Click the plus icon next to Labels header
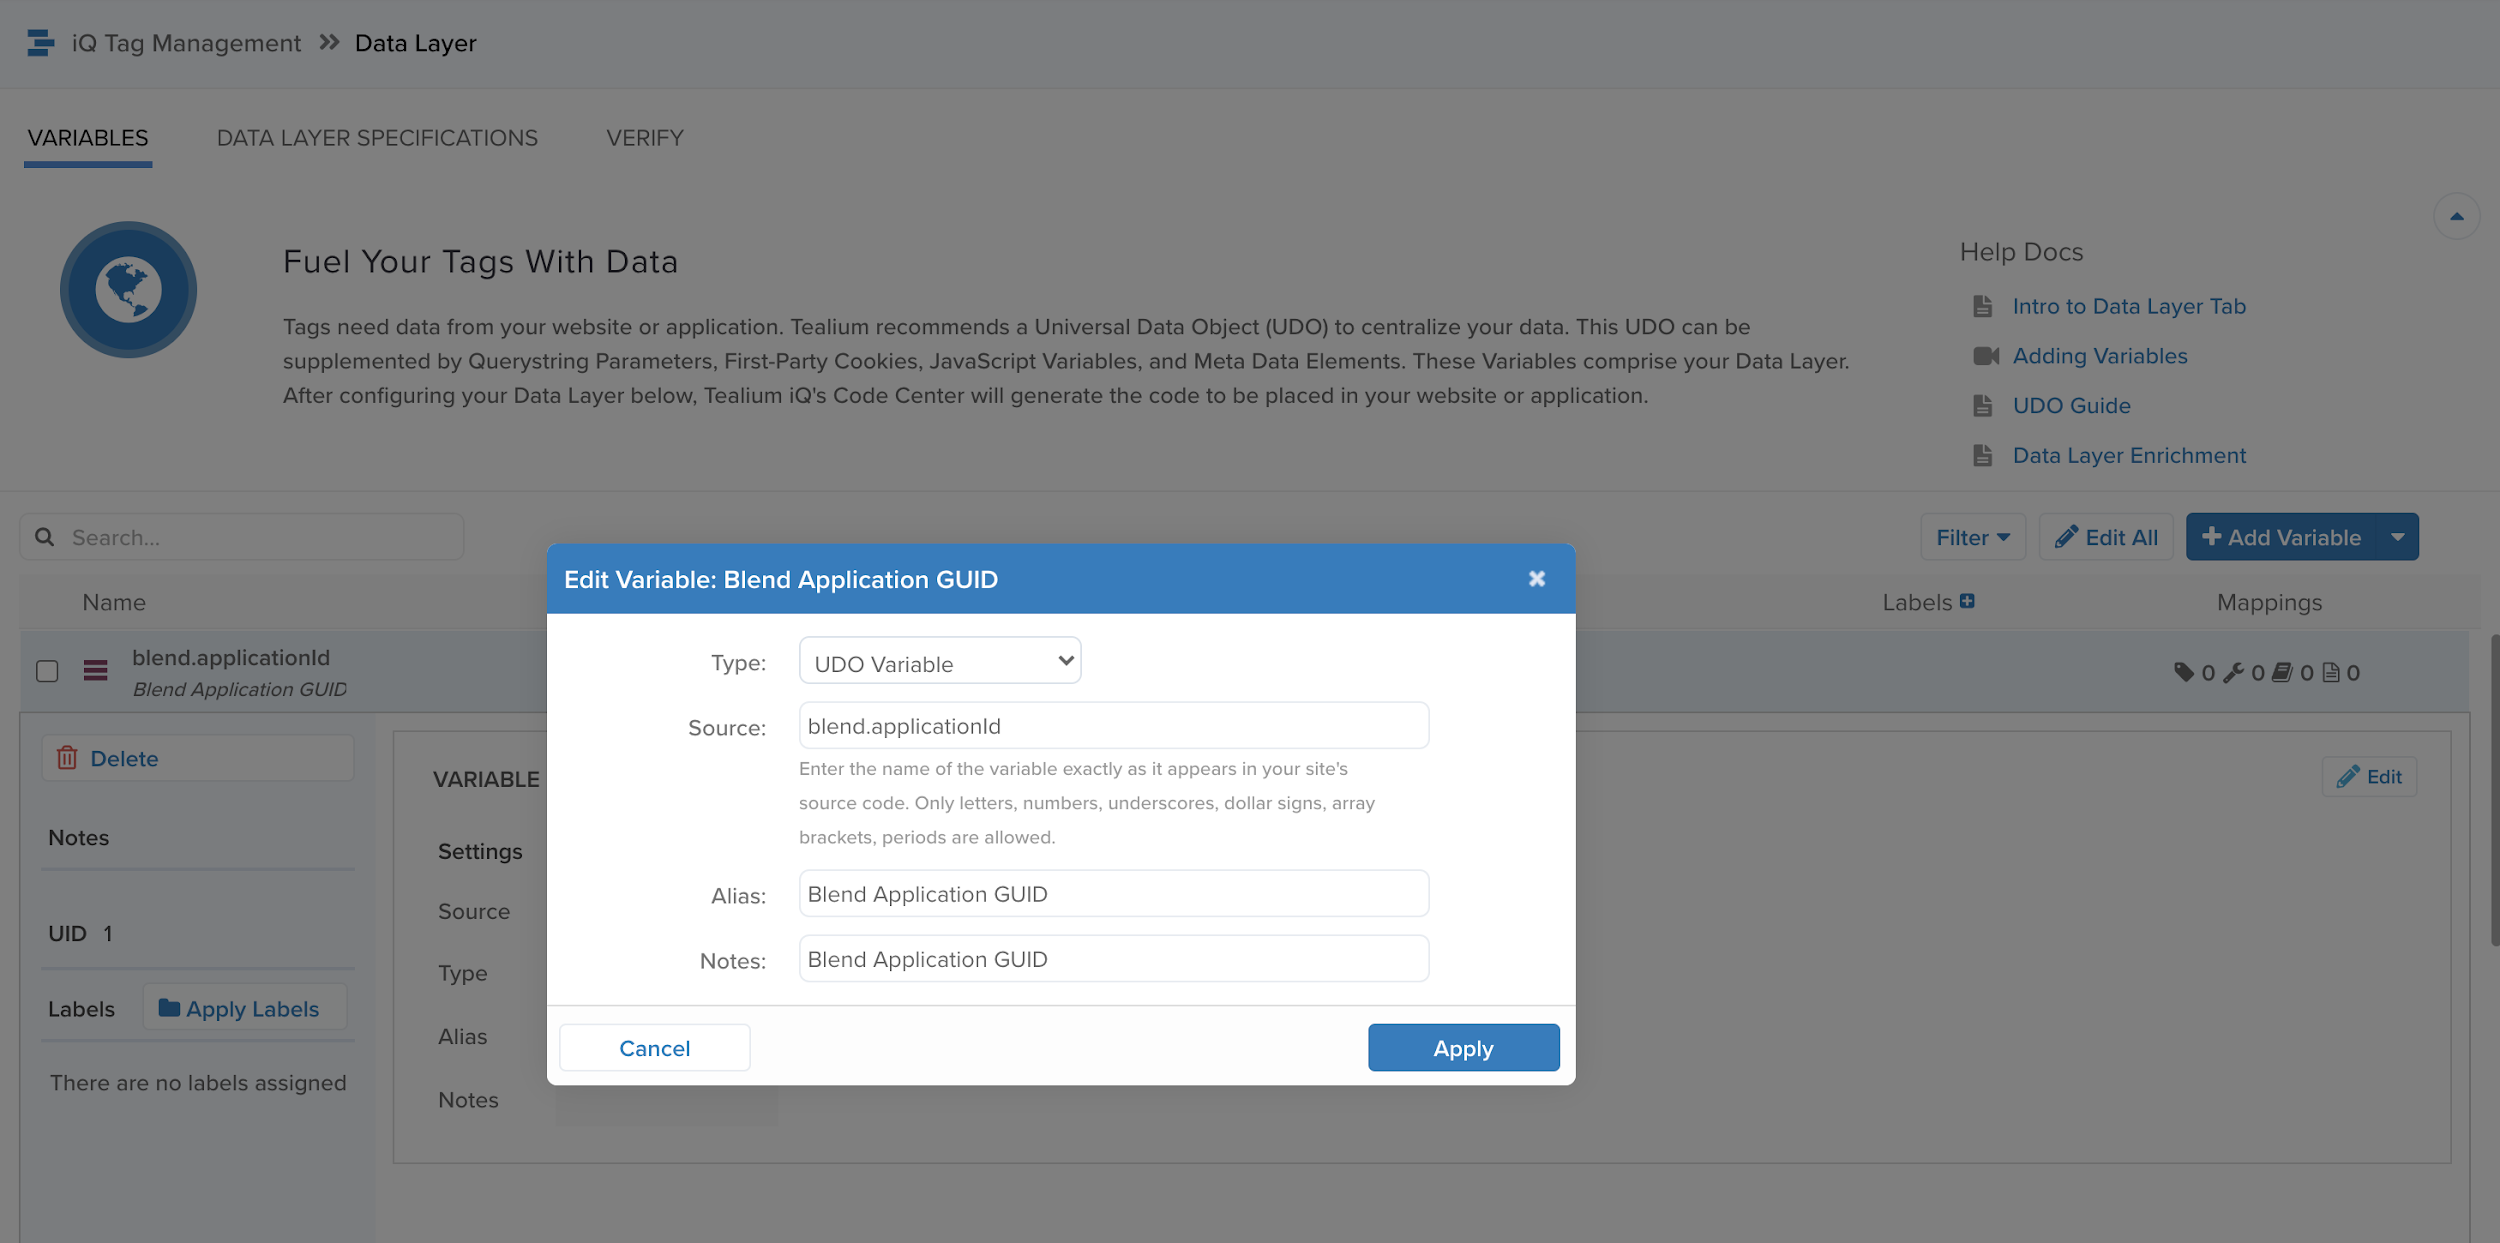2500x1243 pixels. click(x=1967, y=601)
